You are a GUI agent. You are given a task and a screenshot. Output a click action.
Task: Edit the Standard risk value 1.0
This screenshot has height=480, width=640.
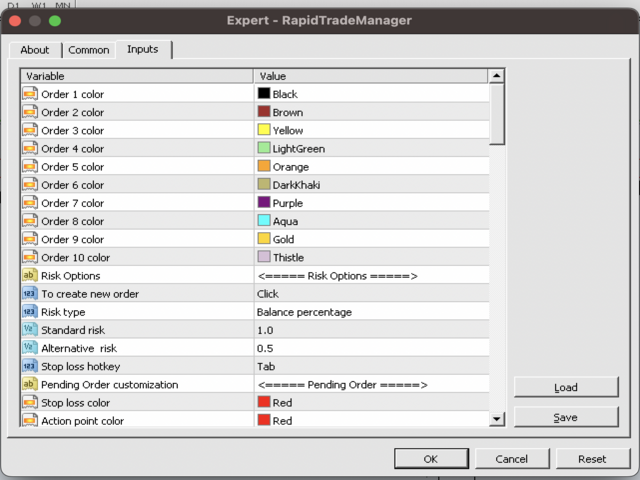tap(371, 330)
